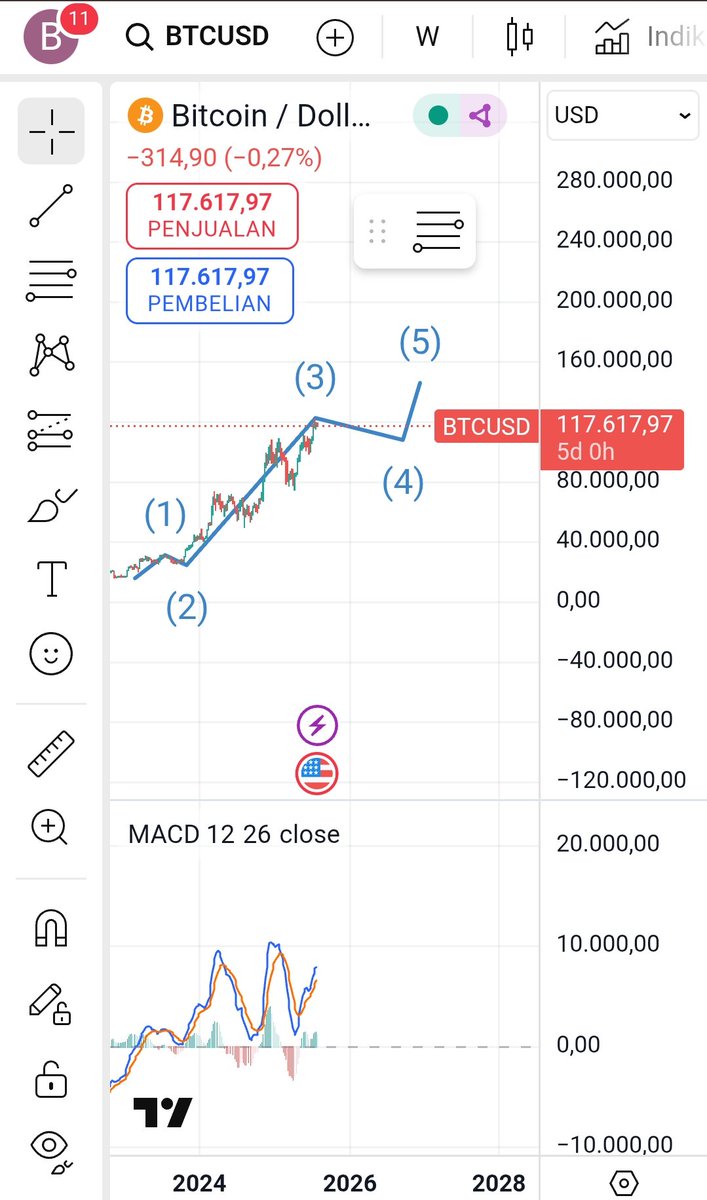Open the Indicators menu
Image resolution: width=707 pixels, height=1200 pixels.
pyautogui.click(x=649, y=37)
